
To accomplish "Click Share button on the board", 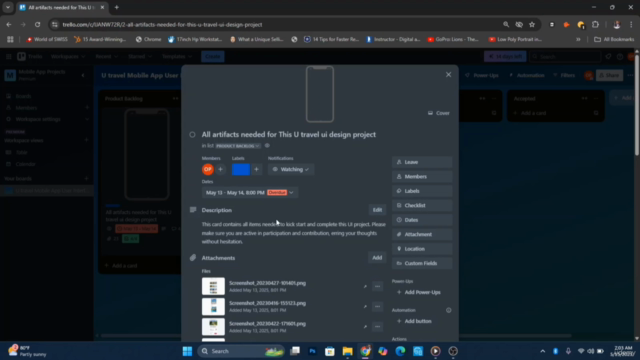I will [609, 75].
